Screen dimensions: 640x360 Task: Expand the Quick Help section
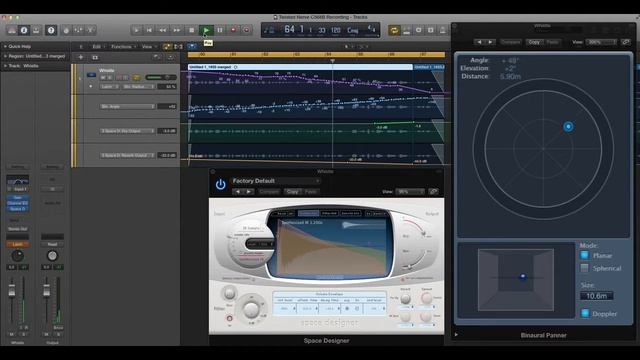(x=5, y=47)
